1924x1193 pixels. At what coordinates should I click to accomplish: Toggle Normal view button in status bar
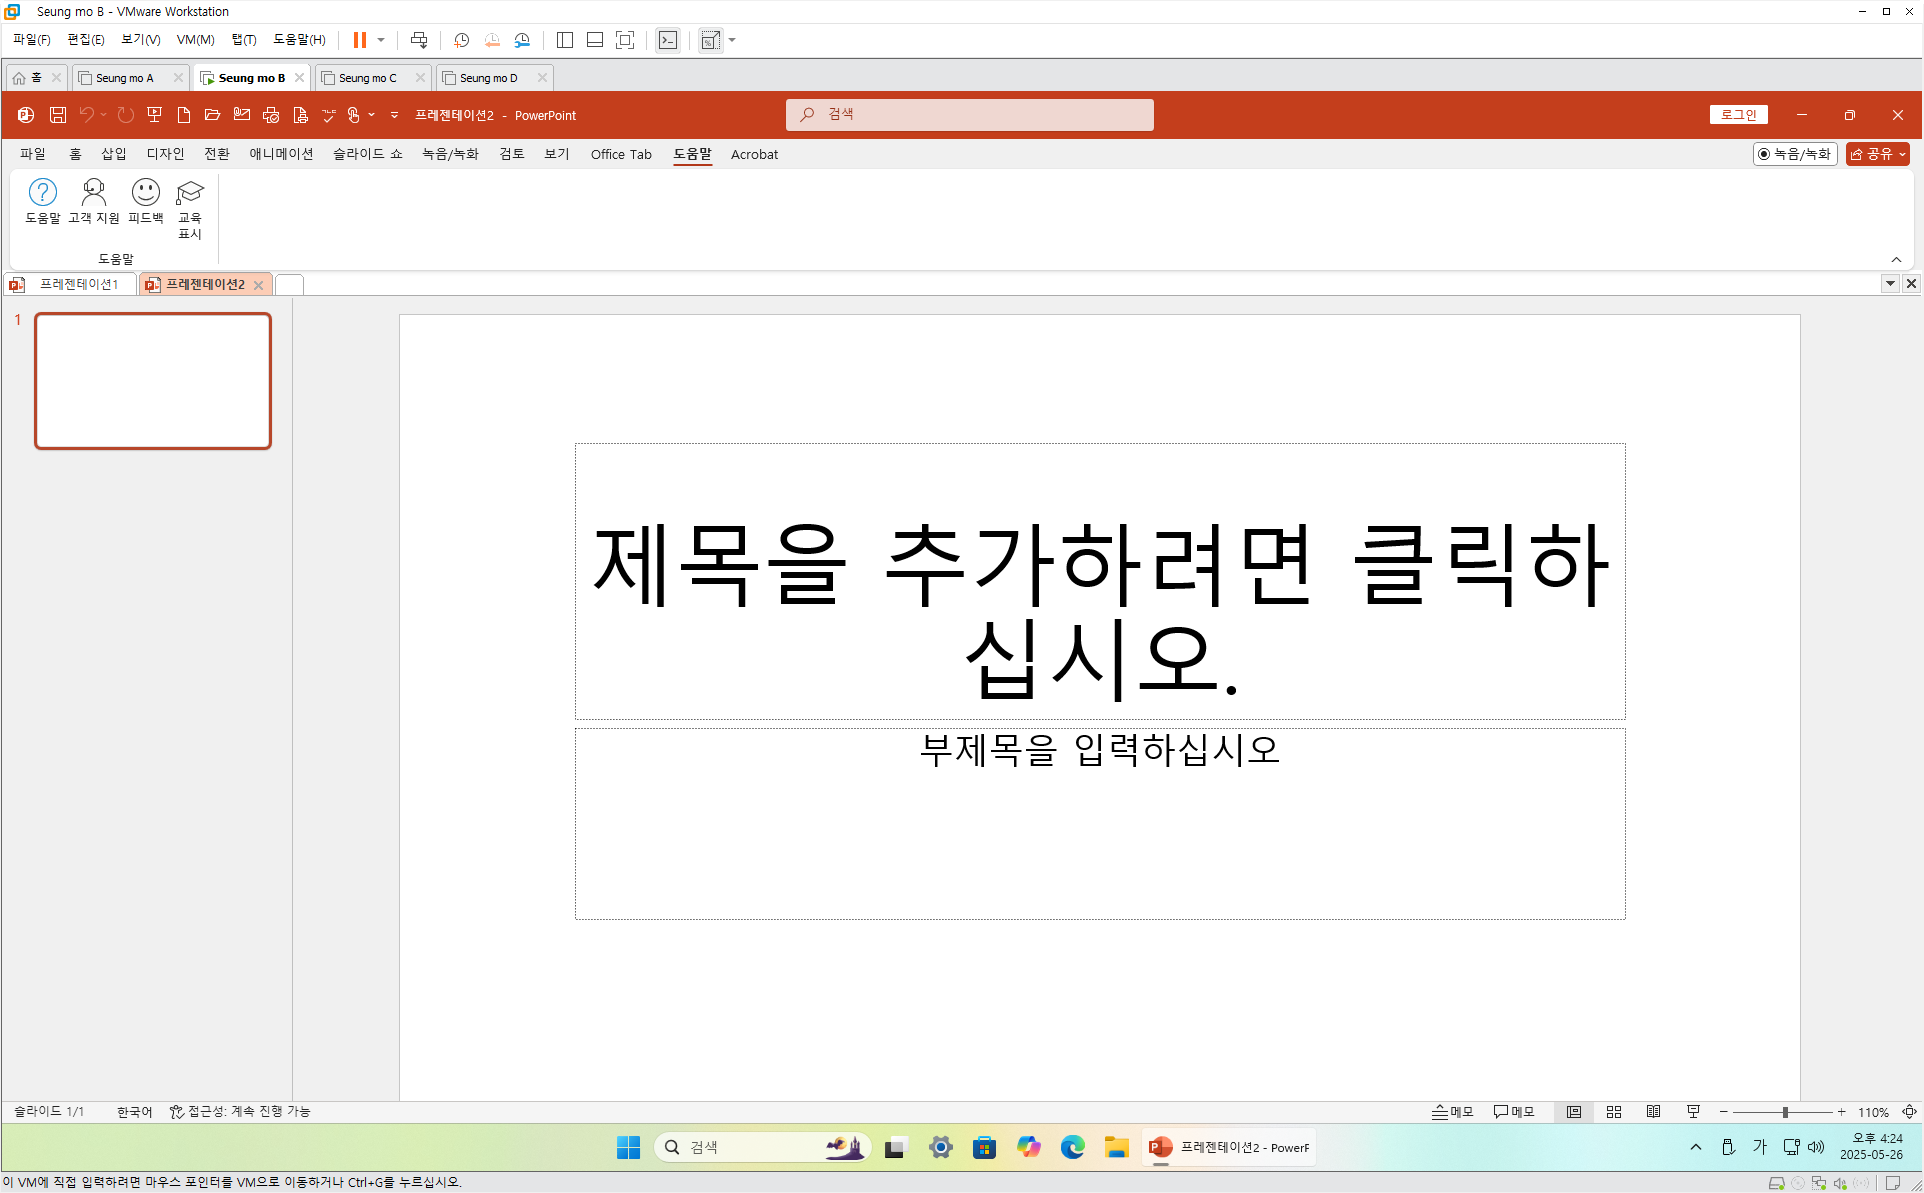coord(1574,1112)
